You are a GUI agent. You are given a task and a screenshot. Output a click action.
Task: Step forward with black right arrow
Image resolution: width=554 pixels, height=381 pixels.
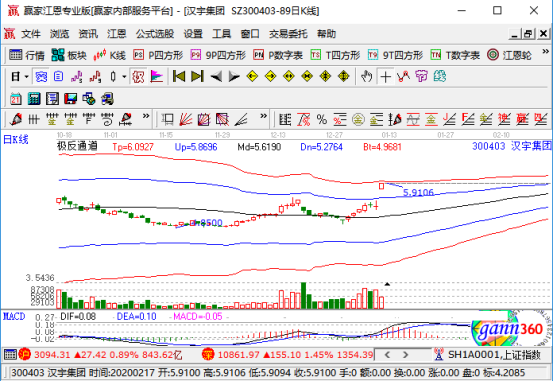(x=234, y=76)
